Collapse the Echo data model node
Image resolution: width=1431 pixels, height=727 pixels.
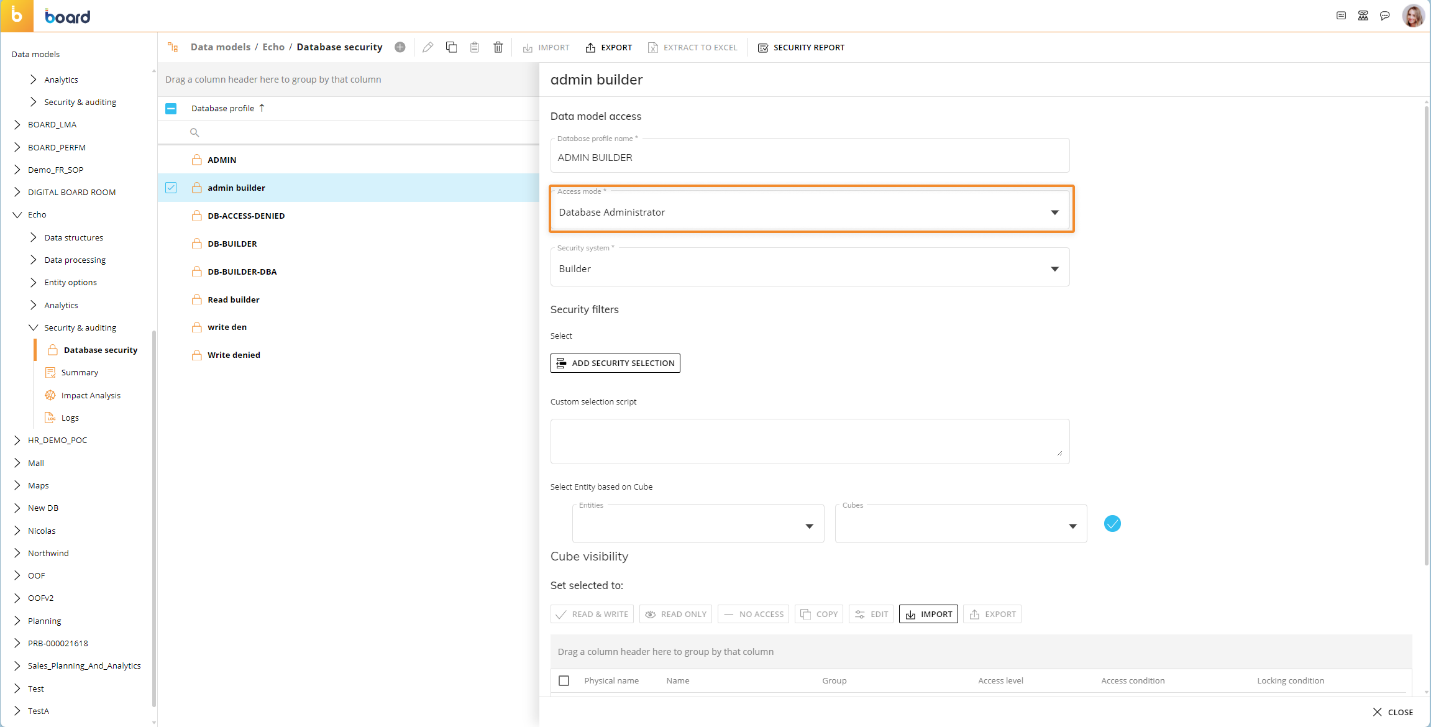(17, 215)
